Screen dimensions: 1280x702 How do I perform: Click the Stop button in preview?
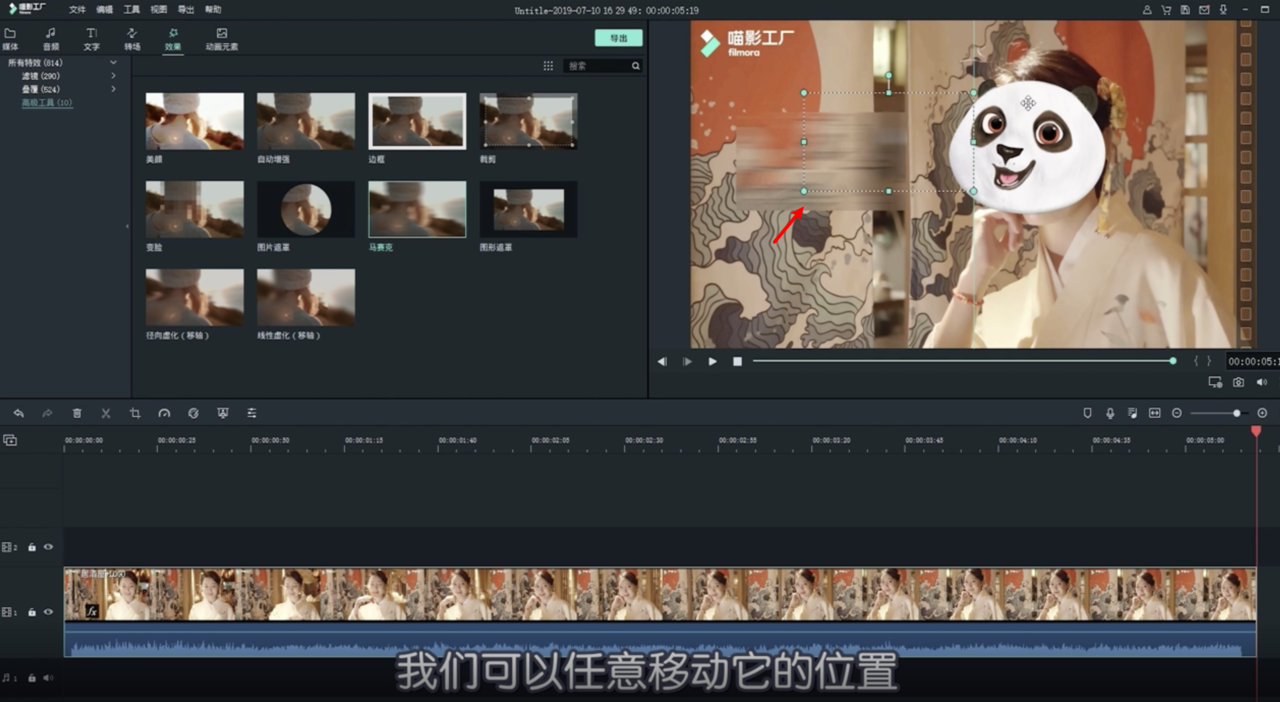[737, 361]
